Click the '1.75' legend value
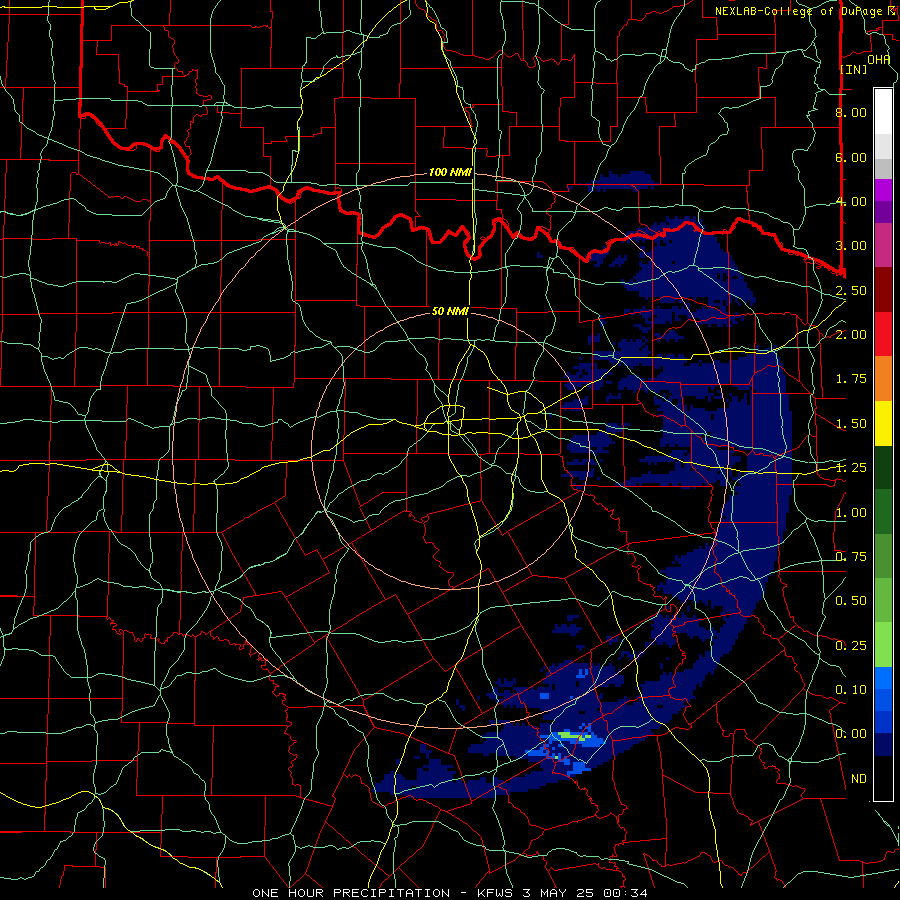 851,379
